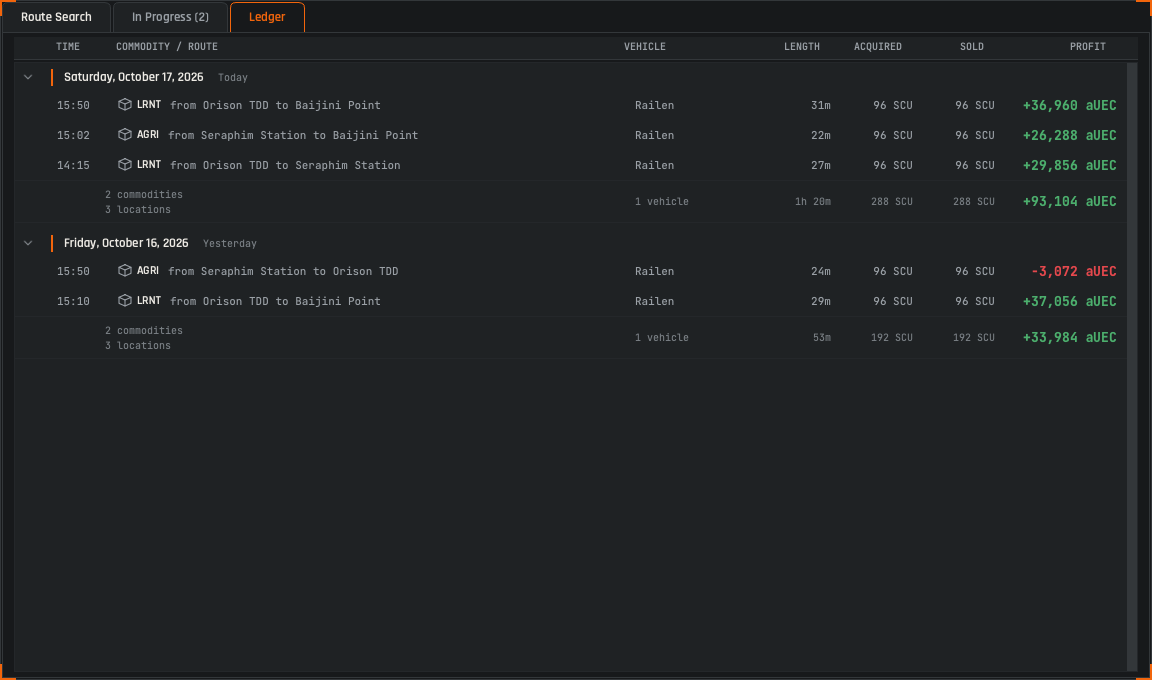Click cargo box icon on 15:10 LRNT row

pyautogui.click(x=125, y=301)
